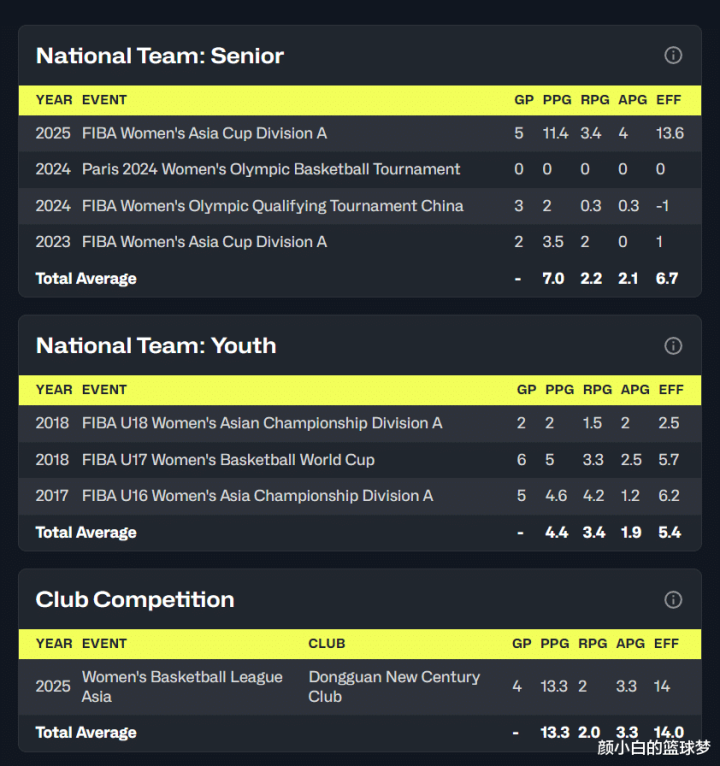Click CLUB column header in Club Competition
This screenshot has height=766, width=720.
[x=327, y=644]
